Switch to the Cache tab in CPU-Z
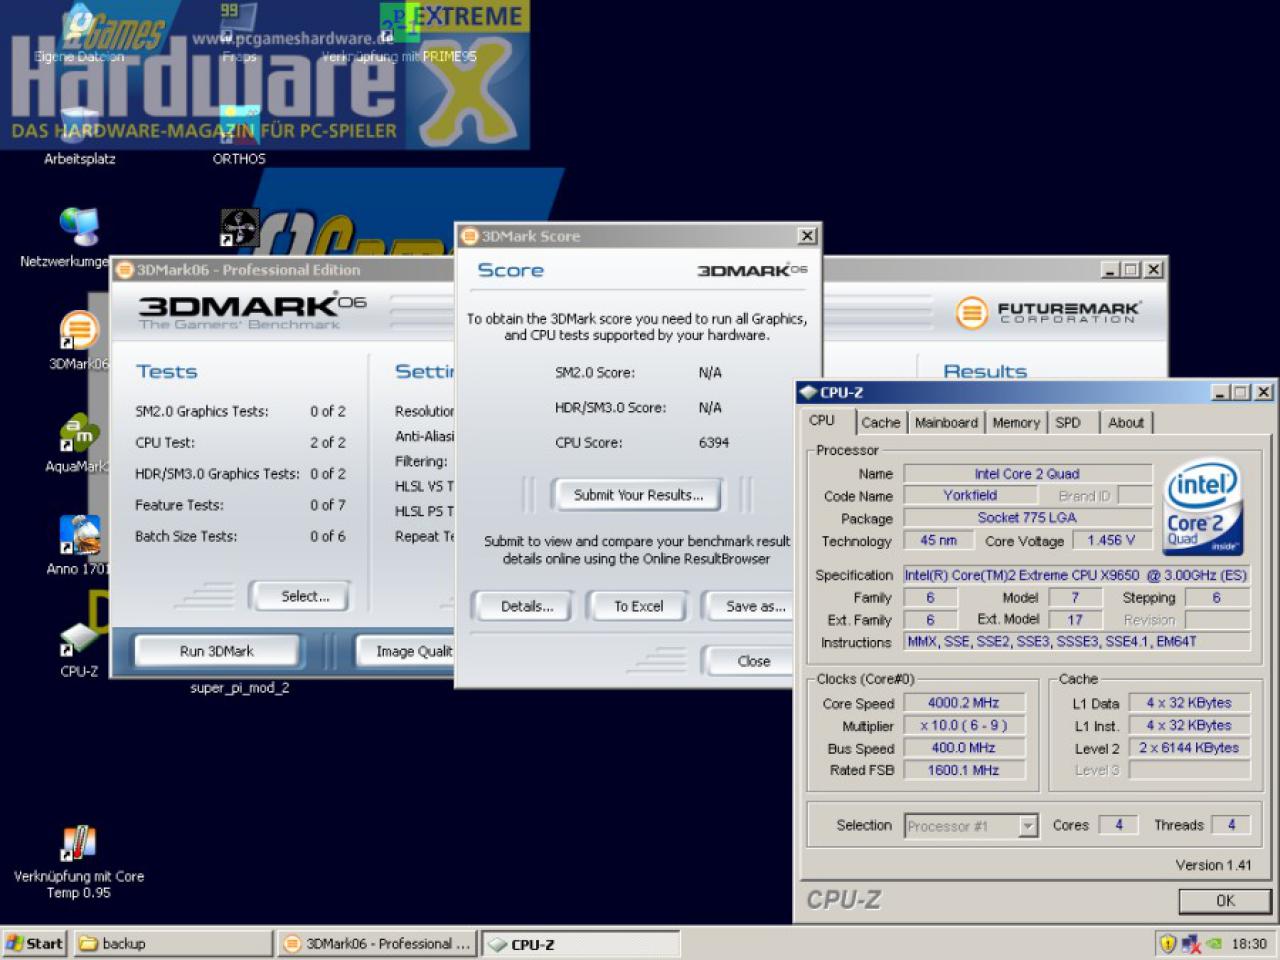The height and width of the screenshot is (960, 1280). [880, 422]
